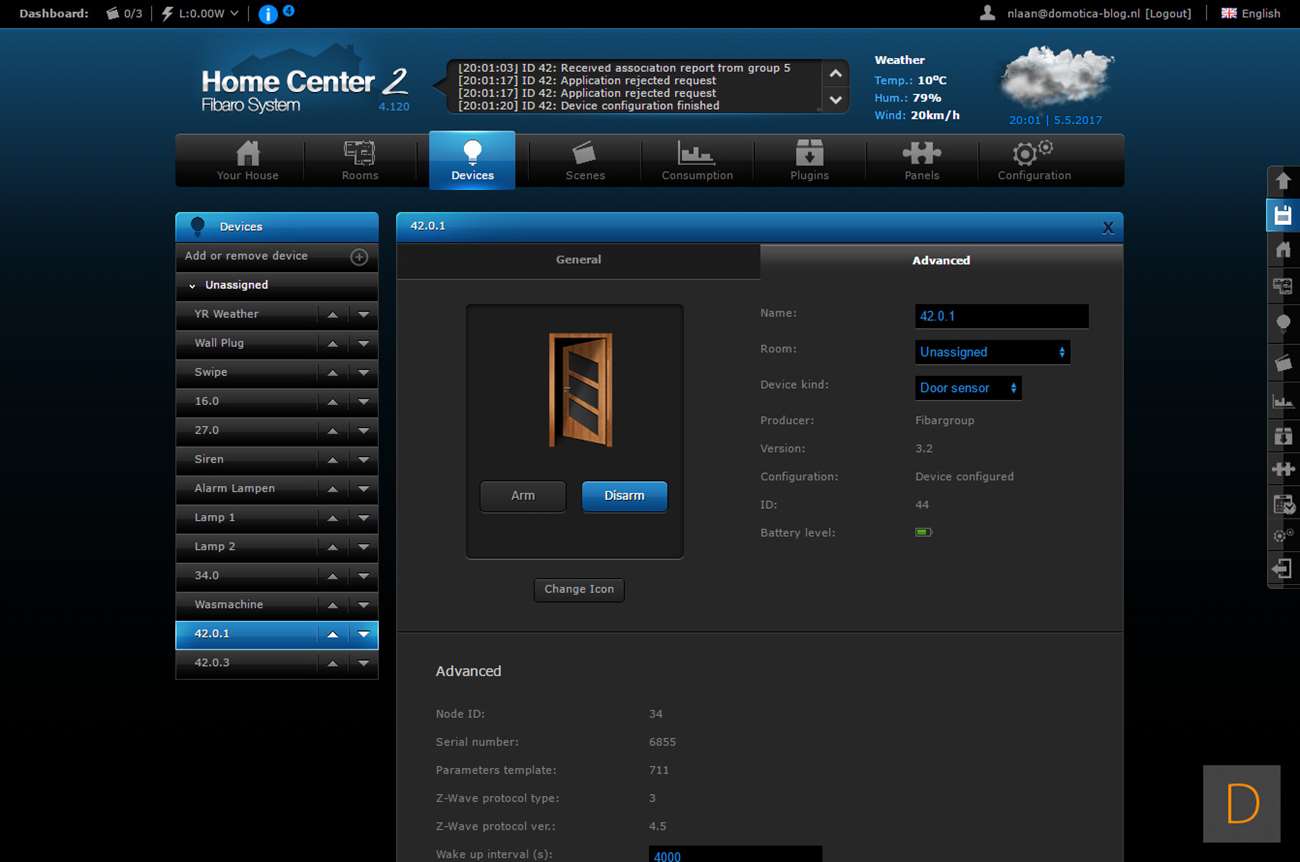
Task: Arm the door sensor
Action: (x=523, y=496)
